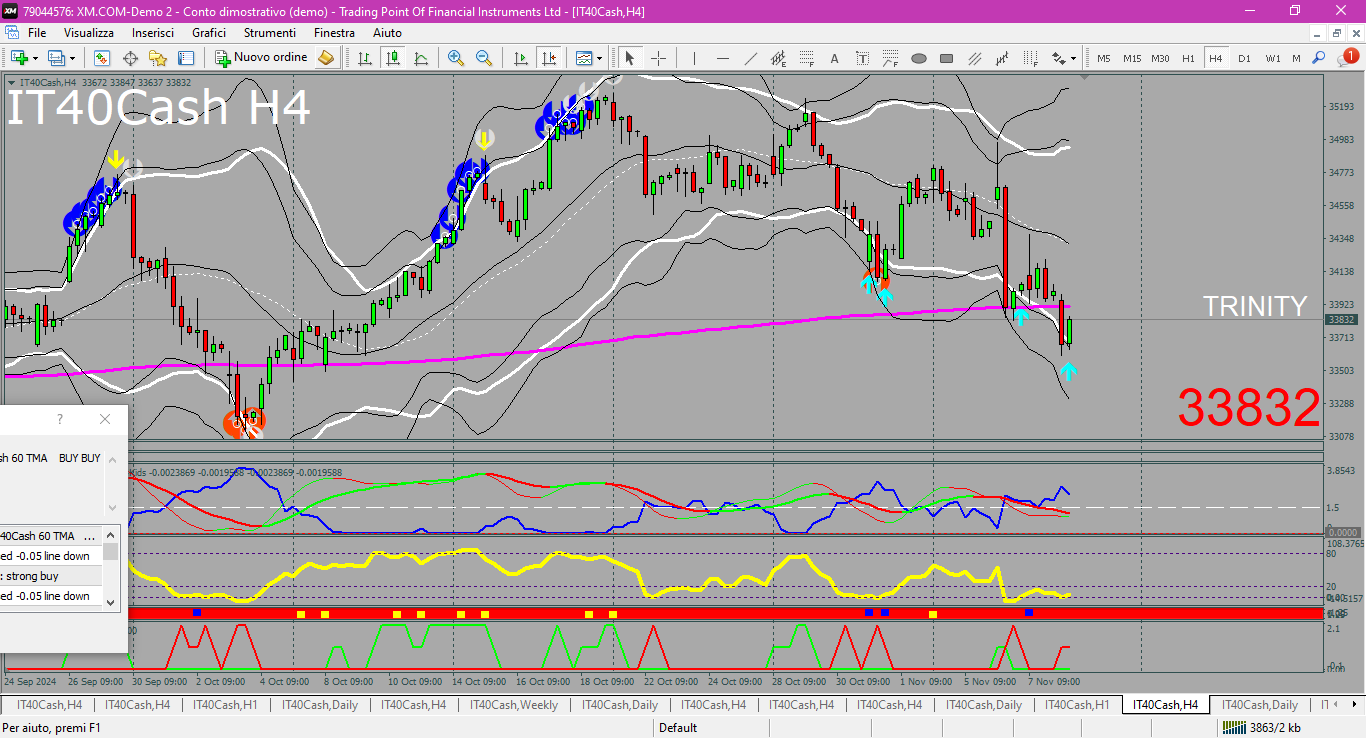Select the equidistant channel tool
1366x738 pixels.
778,58
